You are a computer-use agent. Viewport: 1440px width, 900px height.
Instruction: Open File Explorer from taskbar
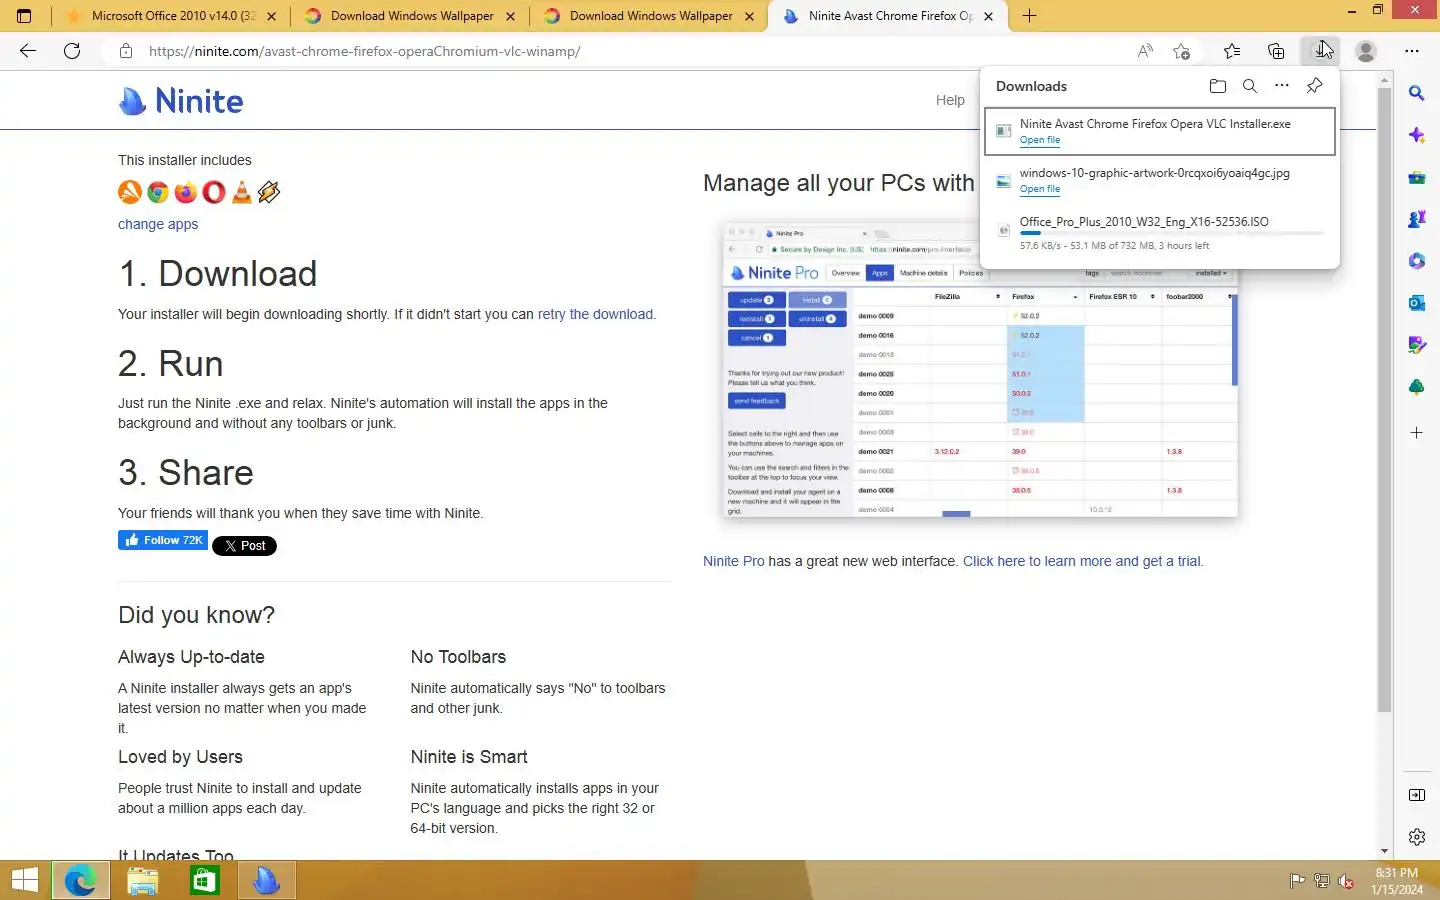click(x=143, y=880)
